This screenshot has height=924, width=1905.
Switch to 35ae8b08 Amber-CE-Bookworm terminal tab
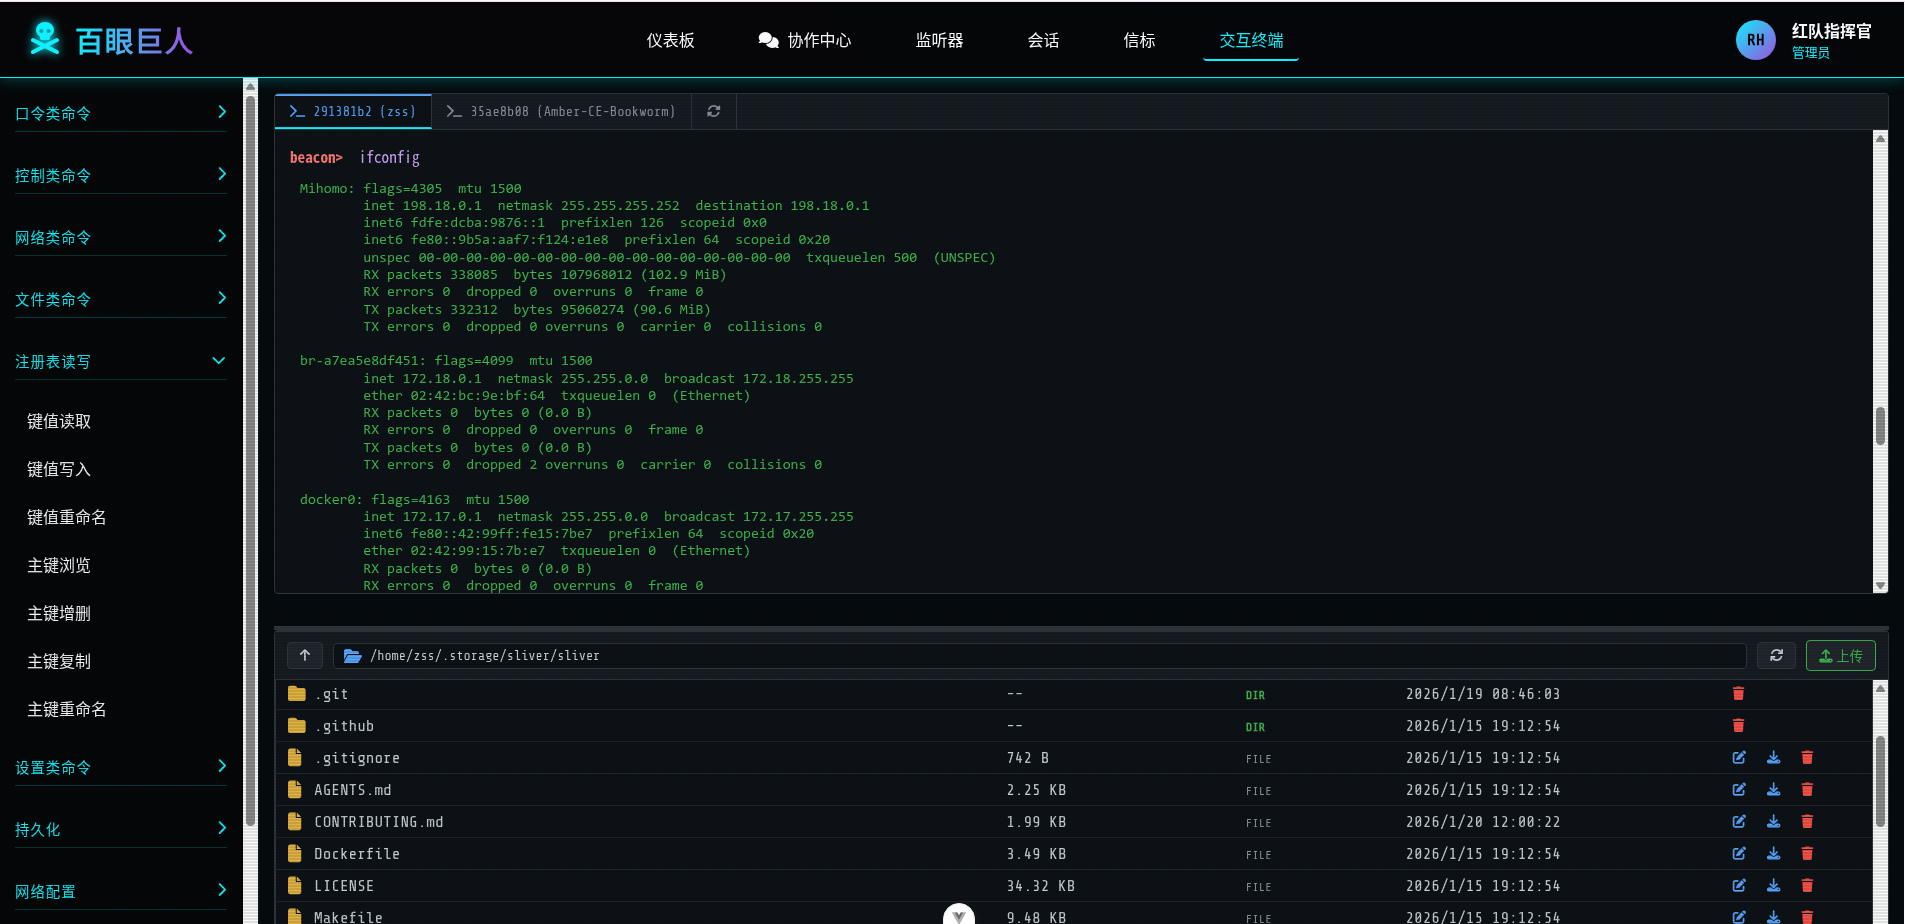point(561,112)
